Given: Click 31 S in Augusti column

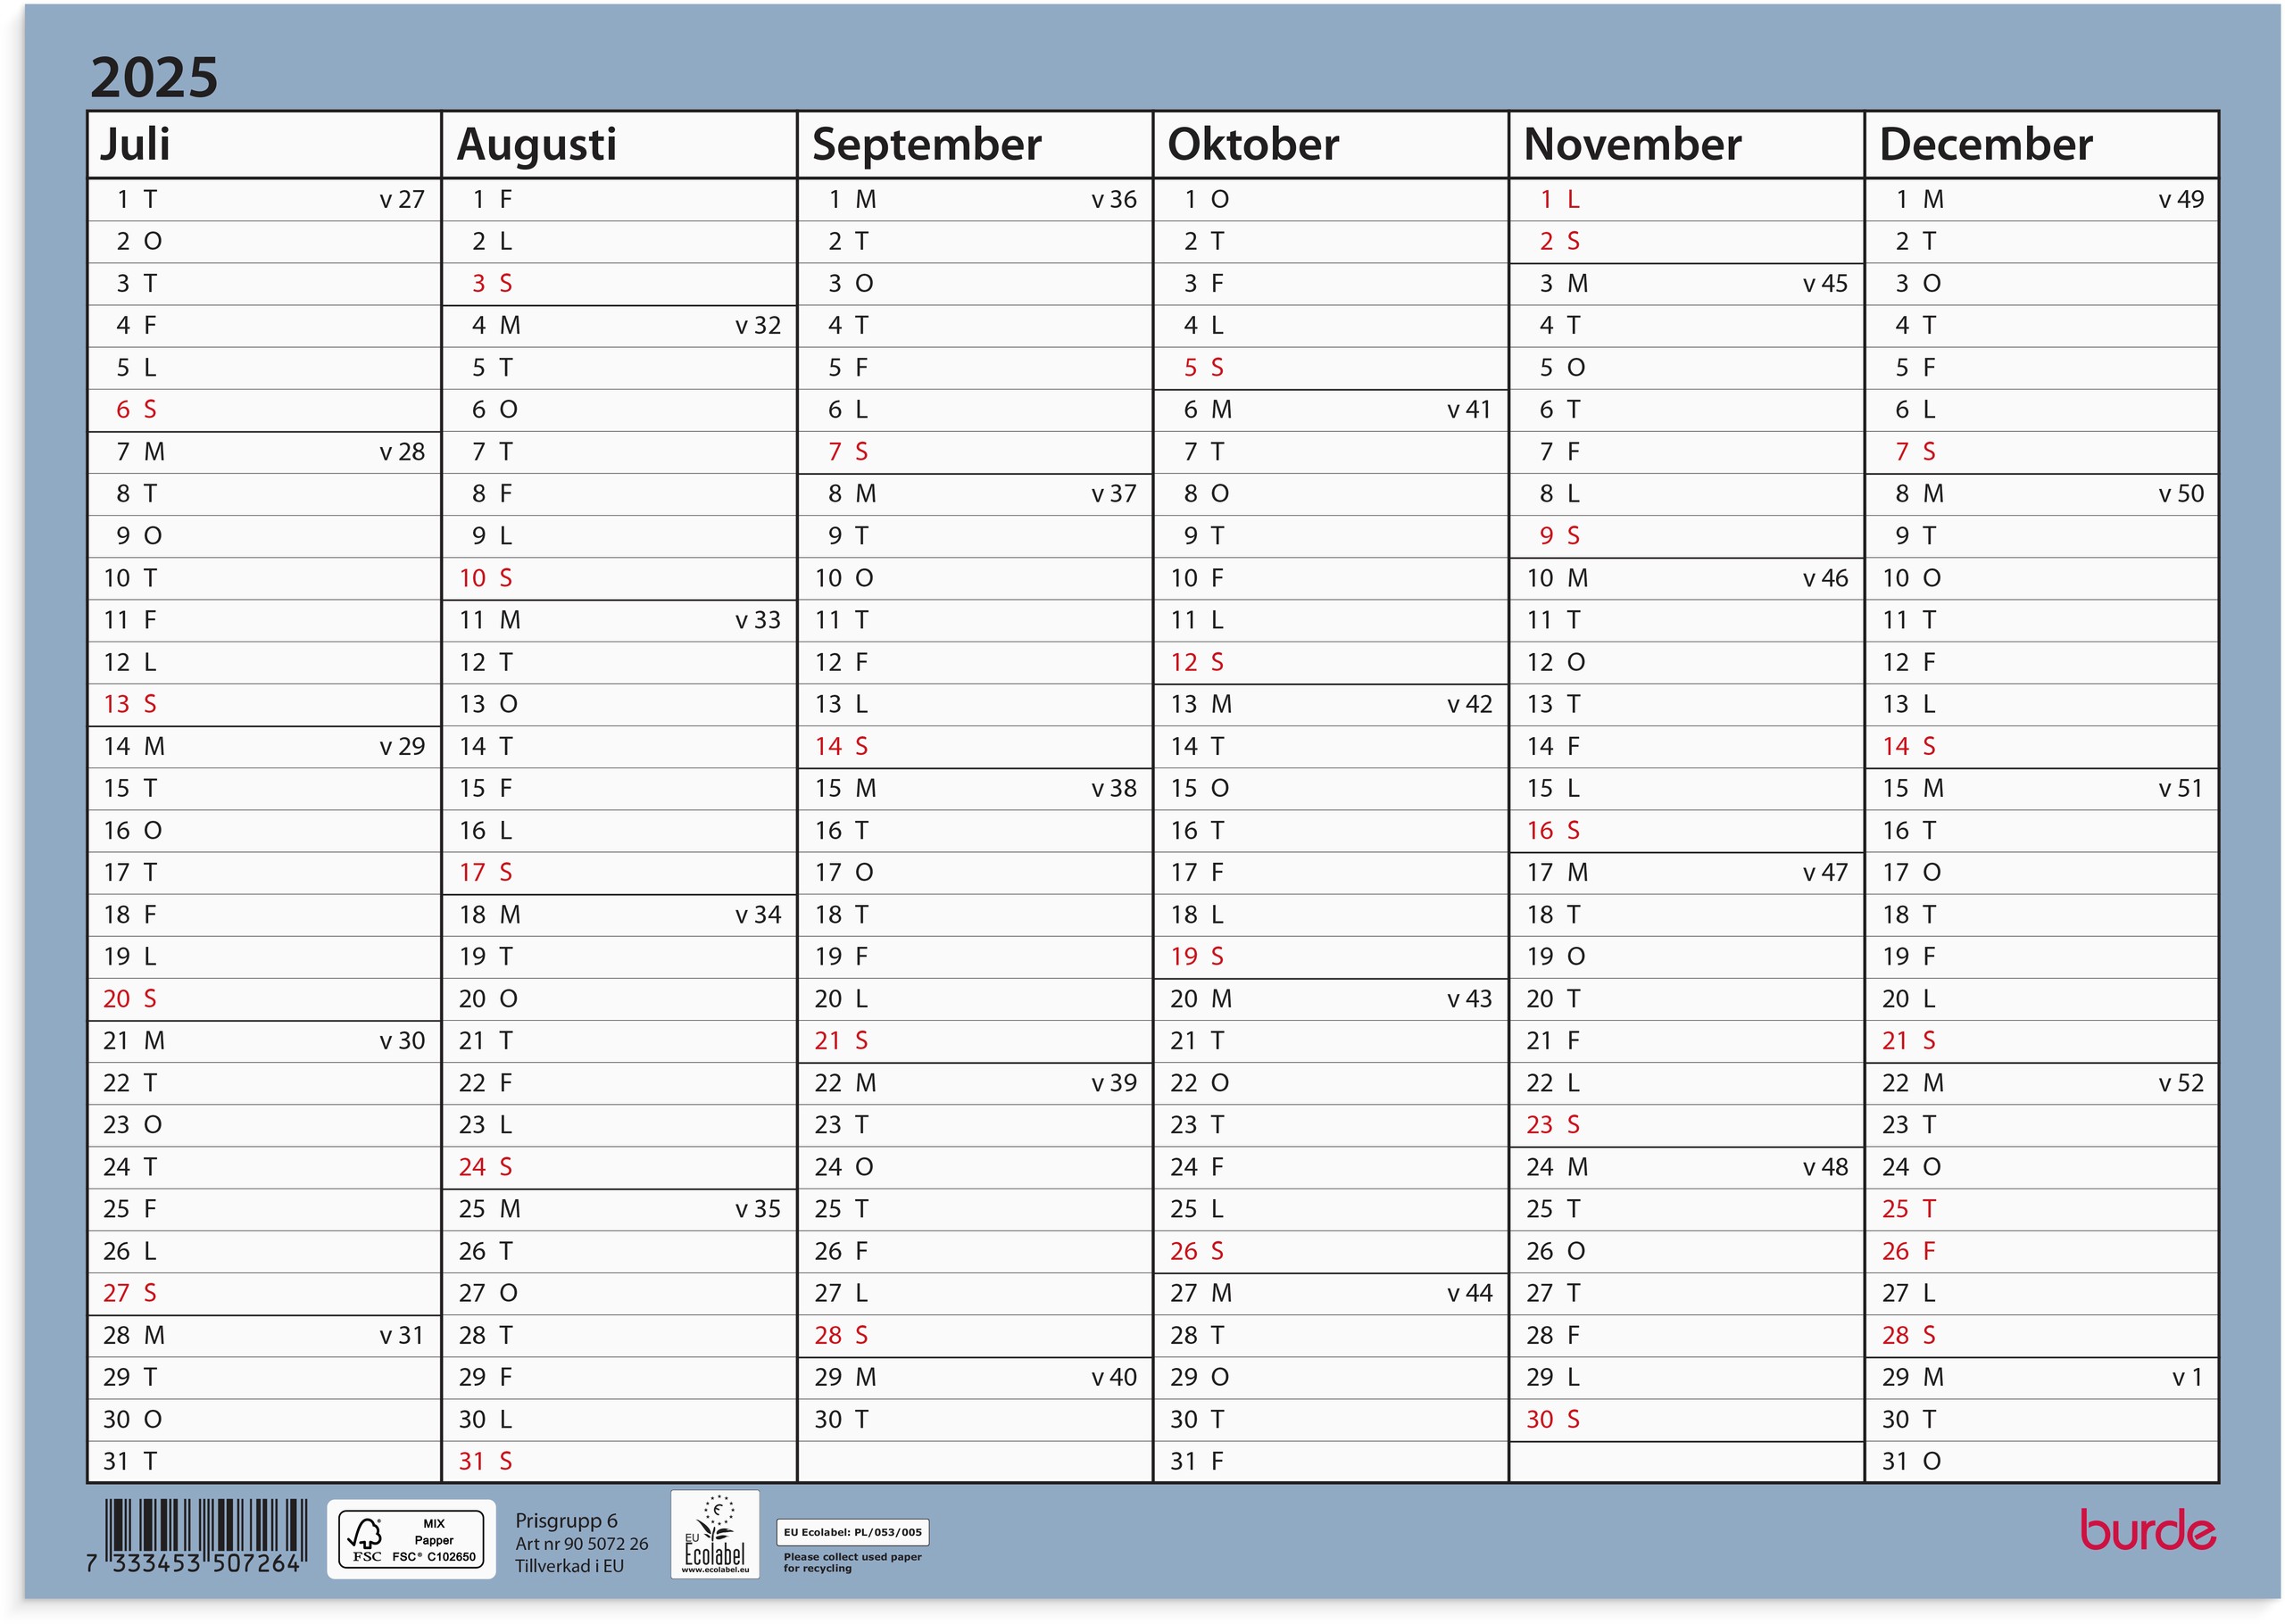Looking at the screenshot, I should pyautogui.click(x=485, y=1462).
